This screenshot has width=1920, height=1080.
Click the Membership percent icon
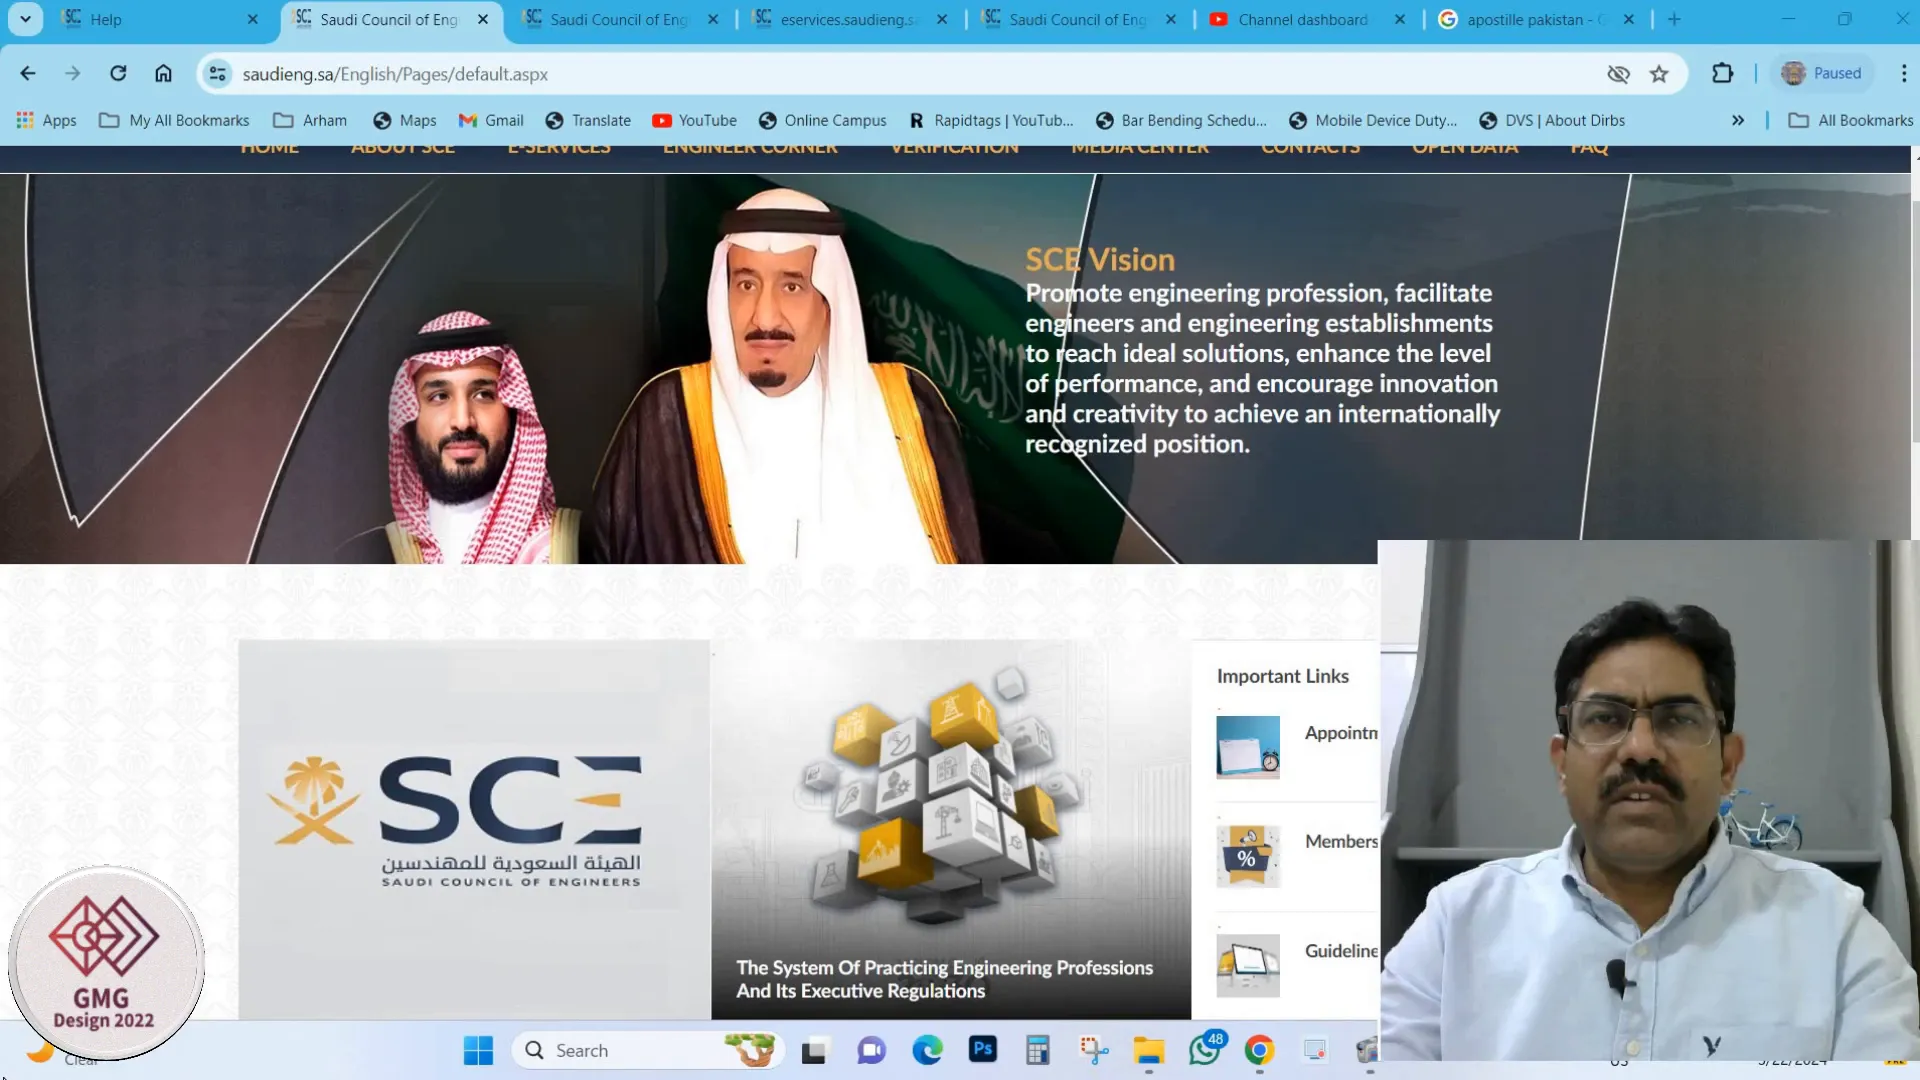(1248, 856)
